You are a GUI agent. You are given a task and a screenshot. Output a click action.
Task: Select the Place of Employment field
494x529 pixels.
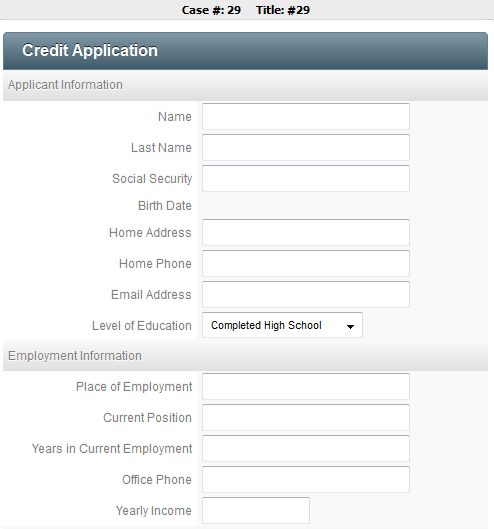point(306,386)
